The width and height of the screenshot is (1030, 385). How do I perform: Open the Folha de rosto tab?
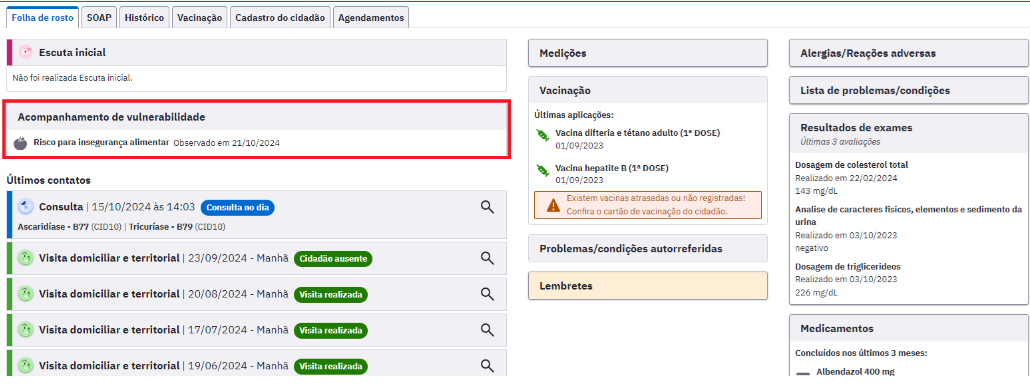click(x=43, y=18)
